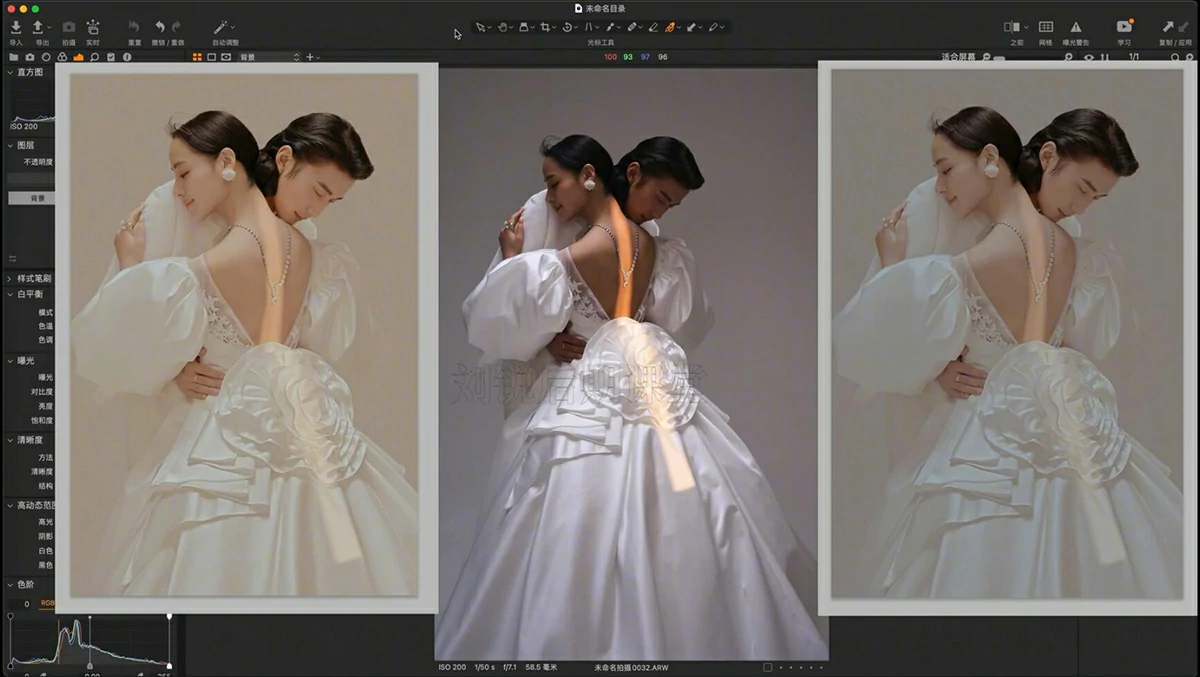The width and height of the screenshot is (1200, 677).
Task: Click the Redo arrow icon
Action: pyautogui.click(x=177, y=27)
